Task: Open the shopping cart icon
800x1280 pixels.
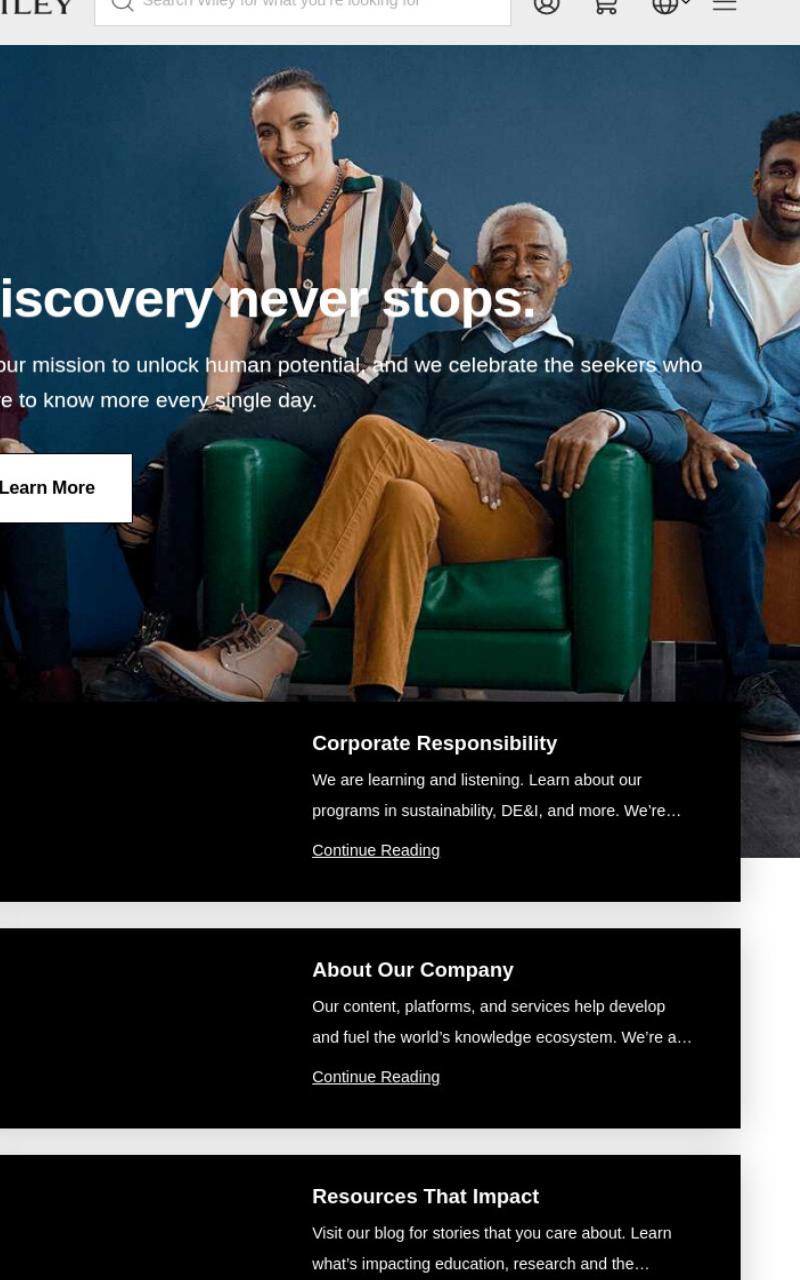Action: [606, 5]
